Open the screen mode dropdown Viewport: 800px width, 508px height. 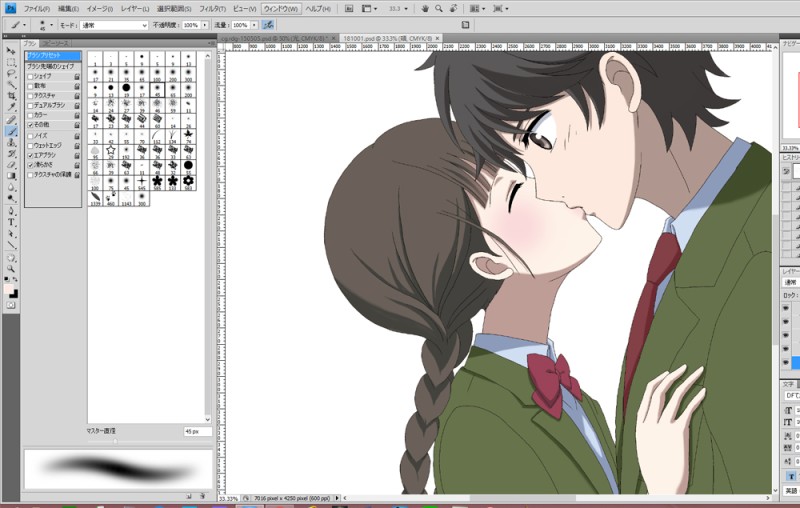tap(501, 9)
